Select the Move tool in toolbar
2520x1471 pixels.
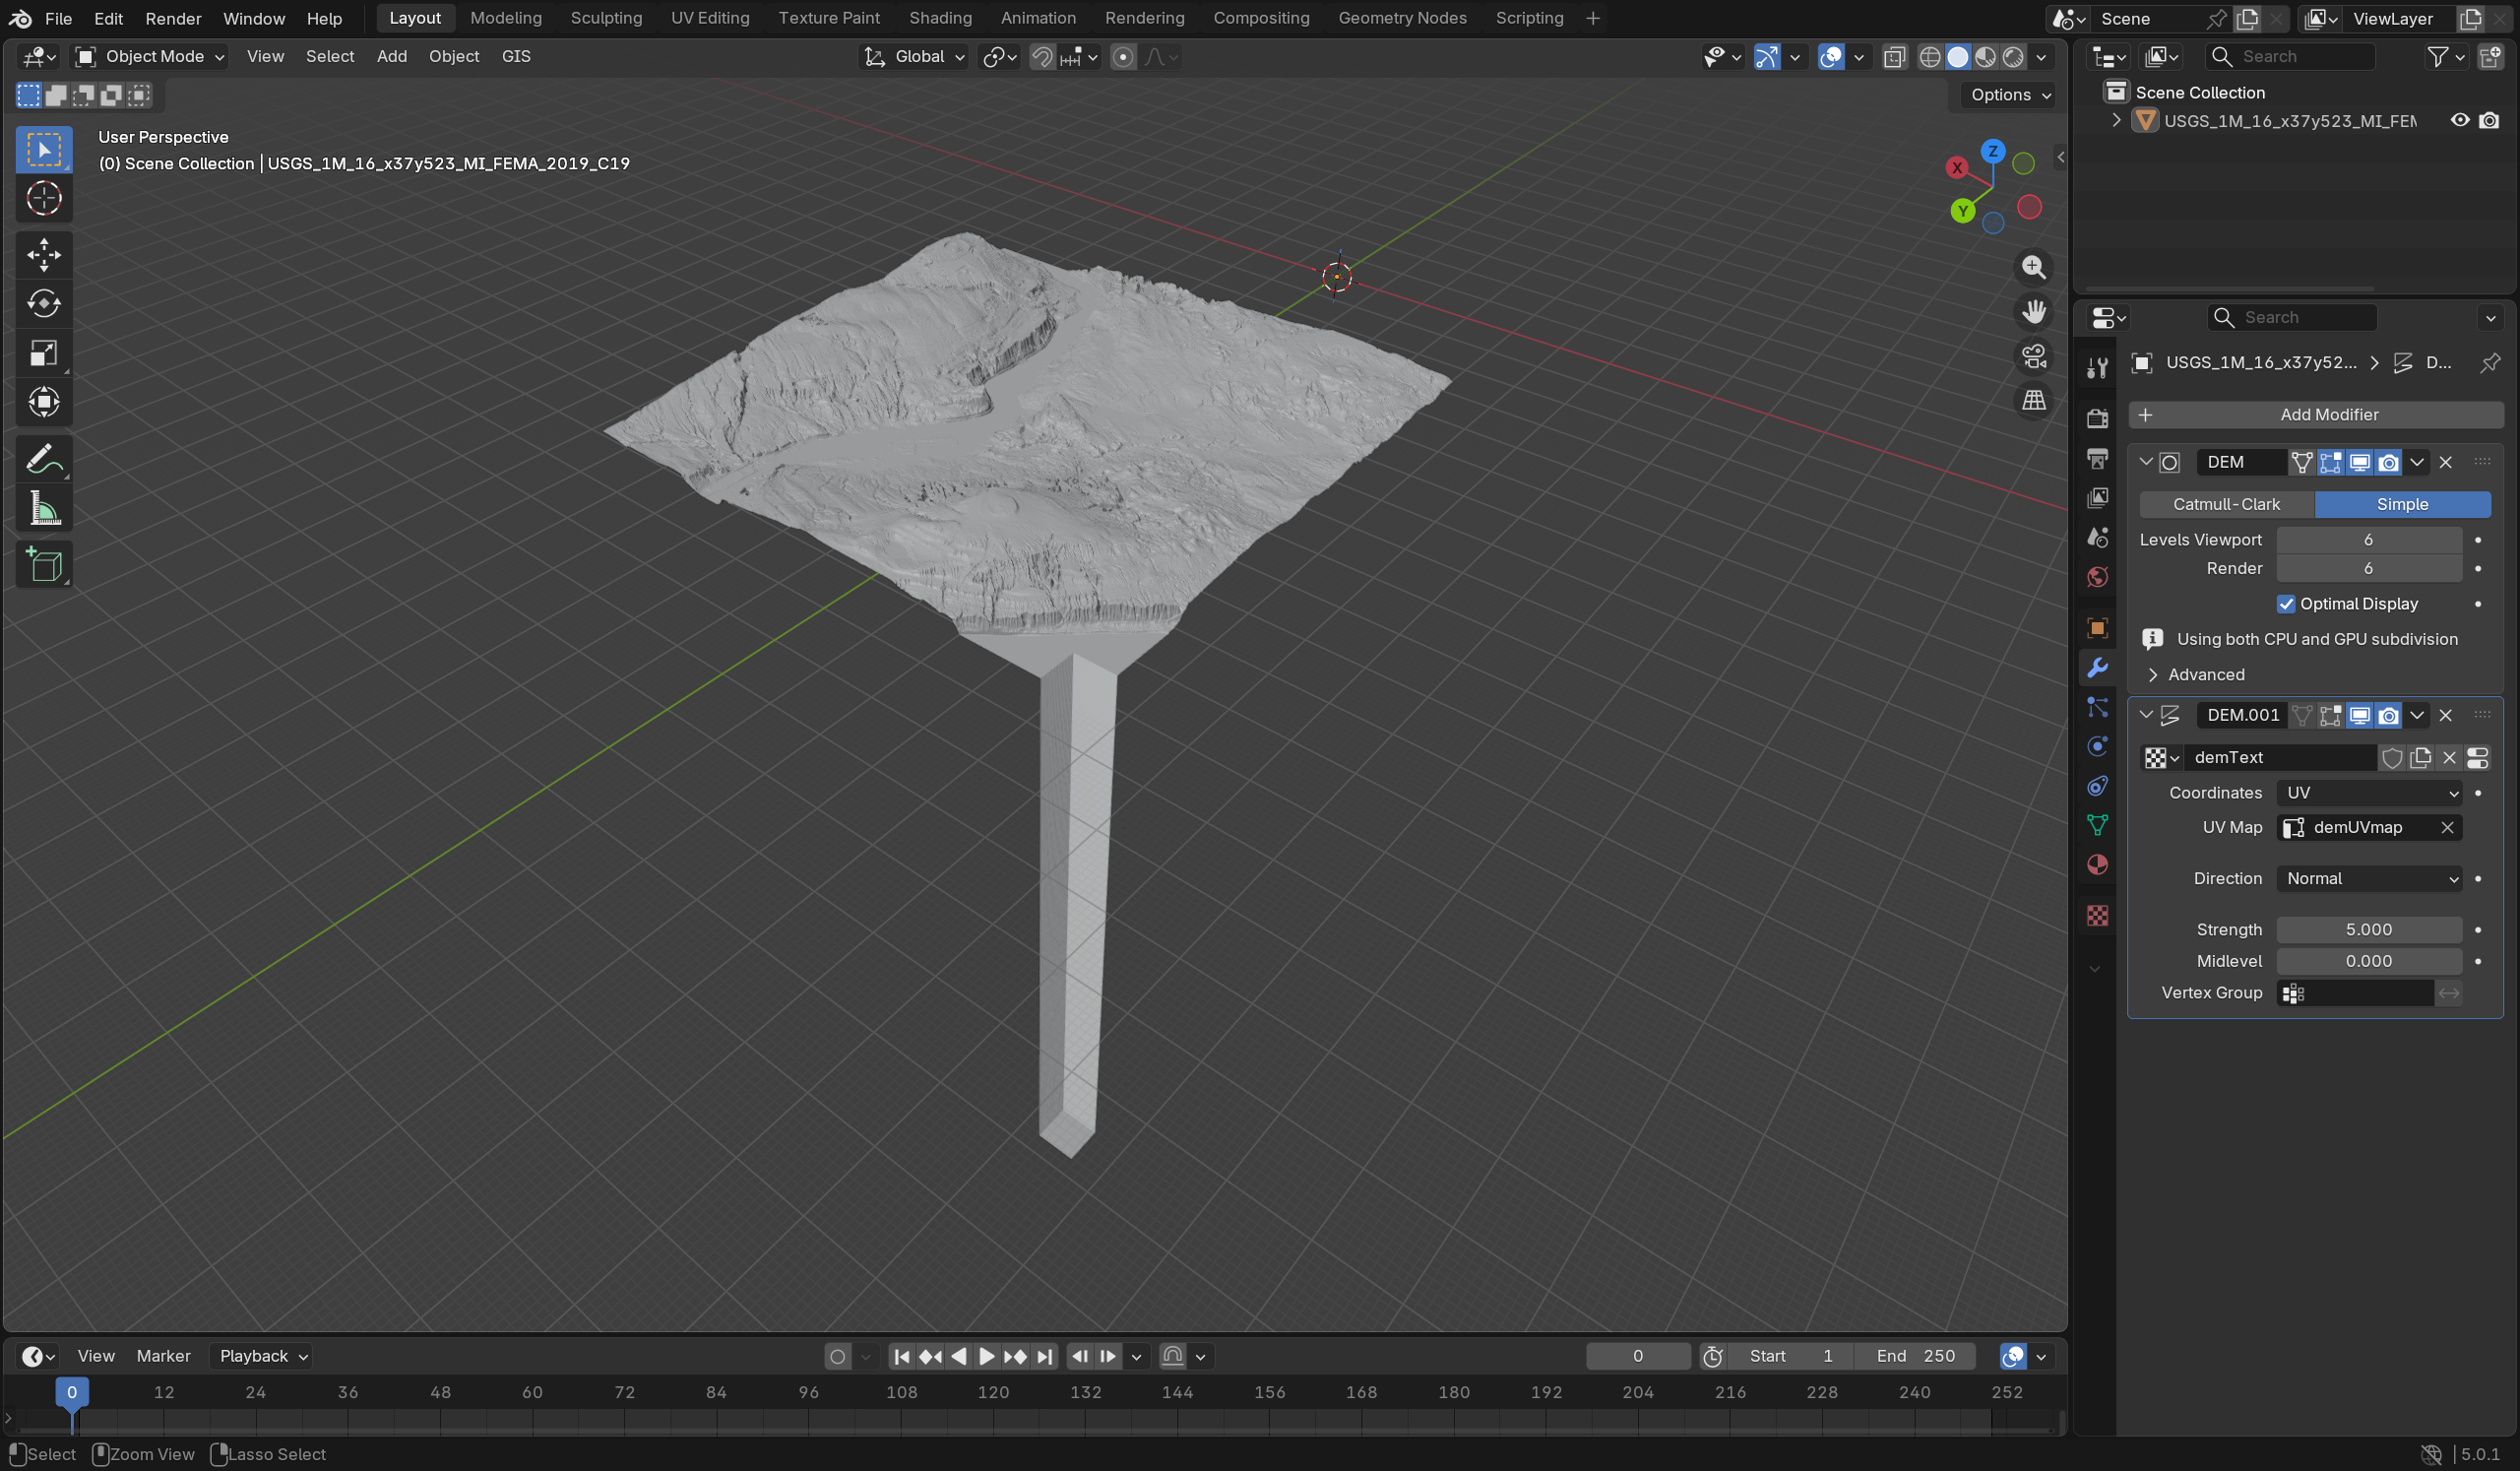[43, 255]
